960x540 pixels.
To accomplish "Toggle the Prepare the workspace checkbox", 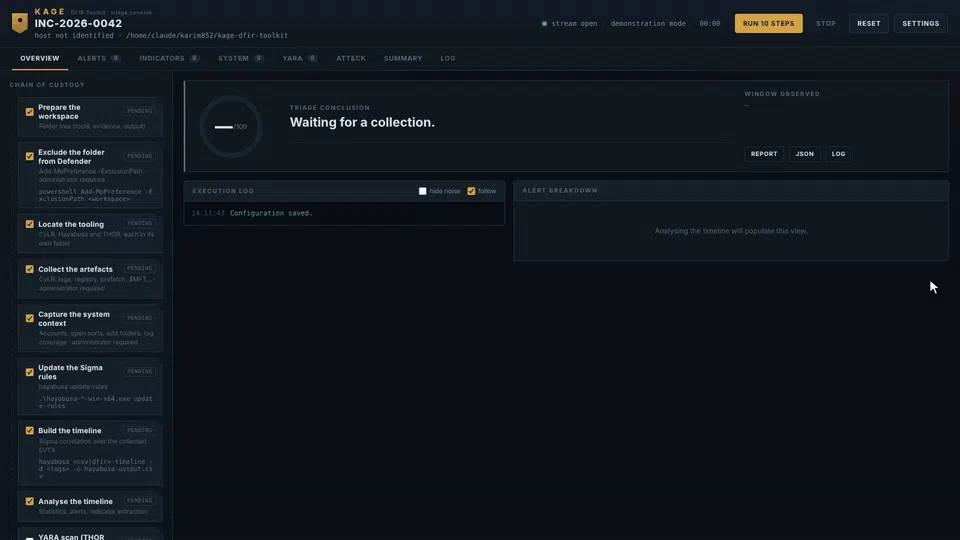I will (x=29, y=112).
